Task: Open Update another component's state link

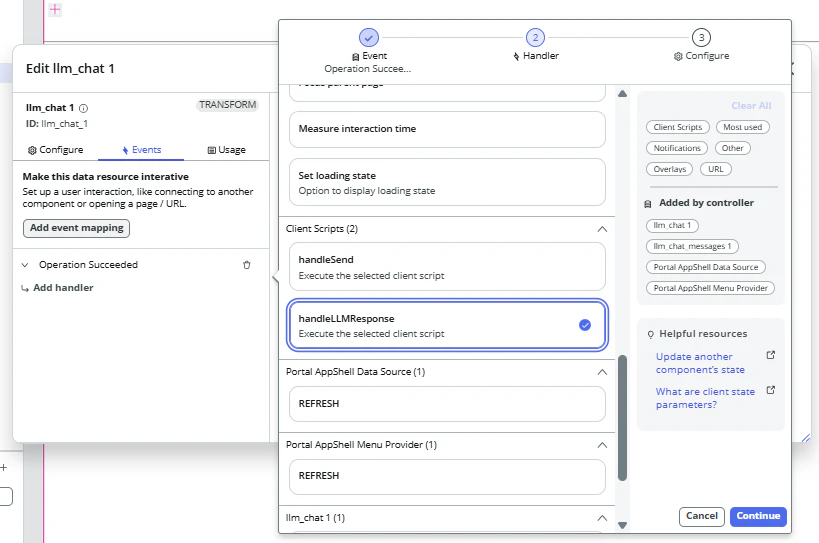Action: point(700,363)
